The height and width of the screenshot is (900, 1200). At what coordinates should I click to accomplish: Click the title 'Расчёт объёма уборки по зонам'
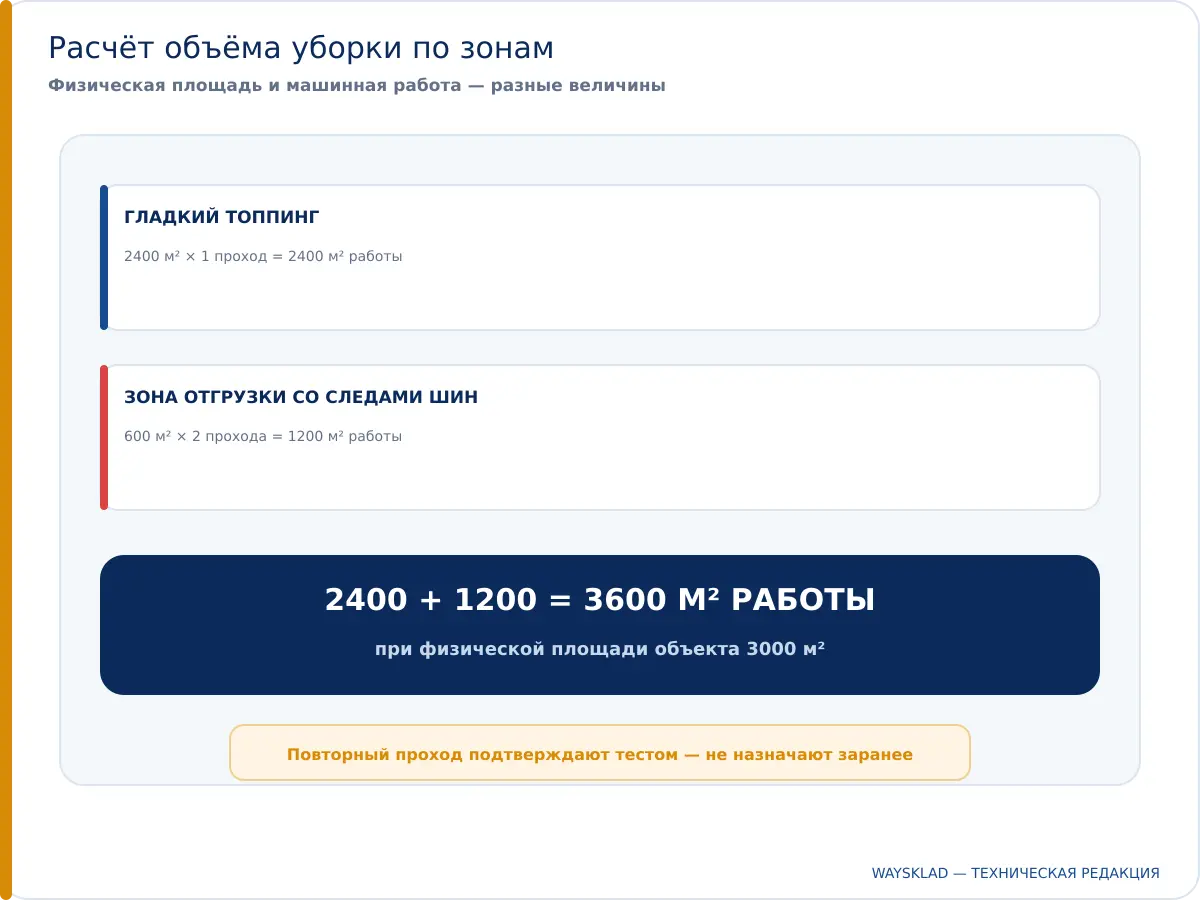pos(301,48)
